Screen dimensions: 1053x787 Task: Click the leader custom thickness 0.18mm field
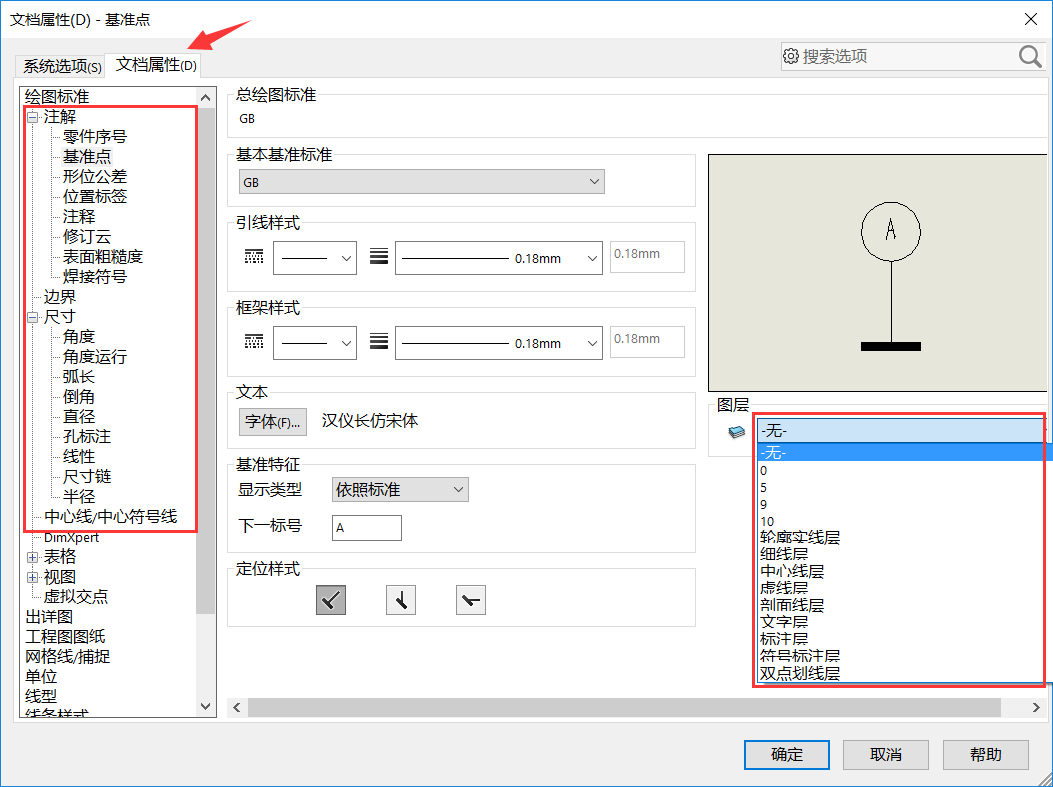[647, 257]
